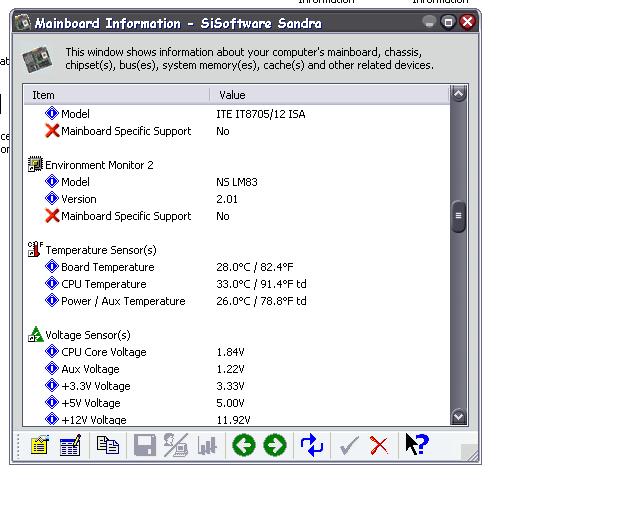Image resolution: width=640 pixels, height=512 pixels.
Task: Activate the What's This help cursor icon
Action: tap(417, 444)
